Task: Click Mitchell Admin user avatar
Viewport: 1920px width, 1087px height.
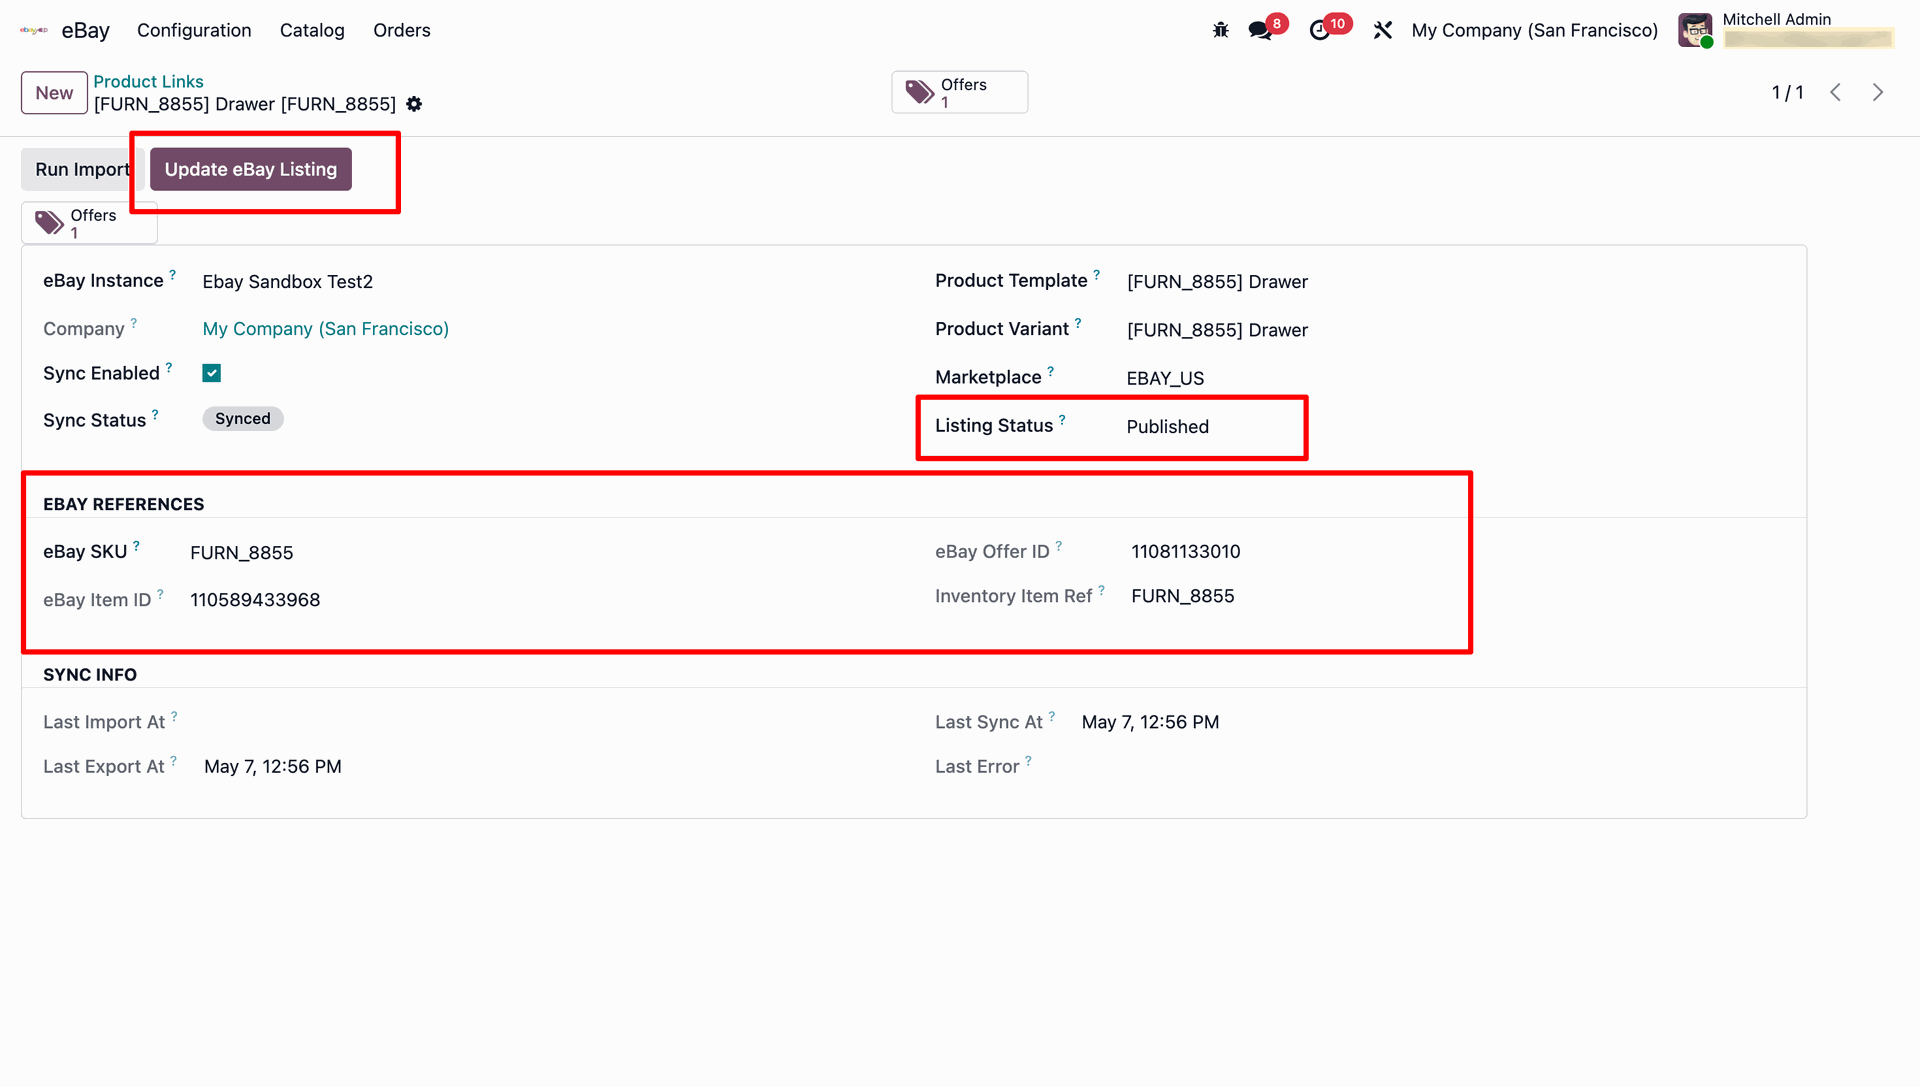Action: pos(1695,30)
